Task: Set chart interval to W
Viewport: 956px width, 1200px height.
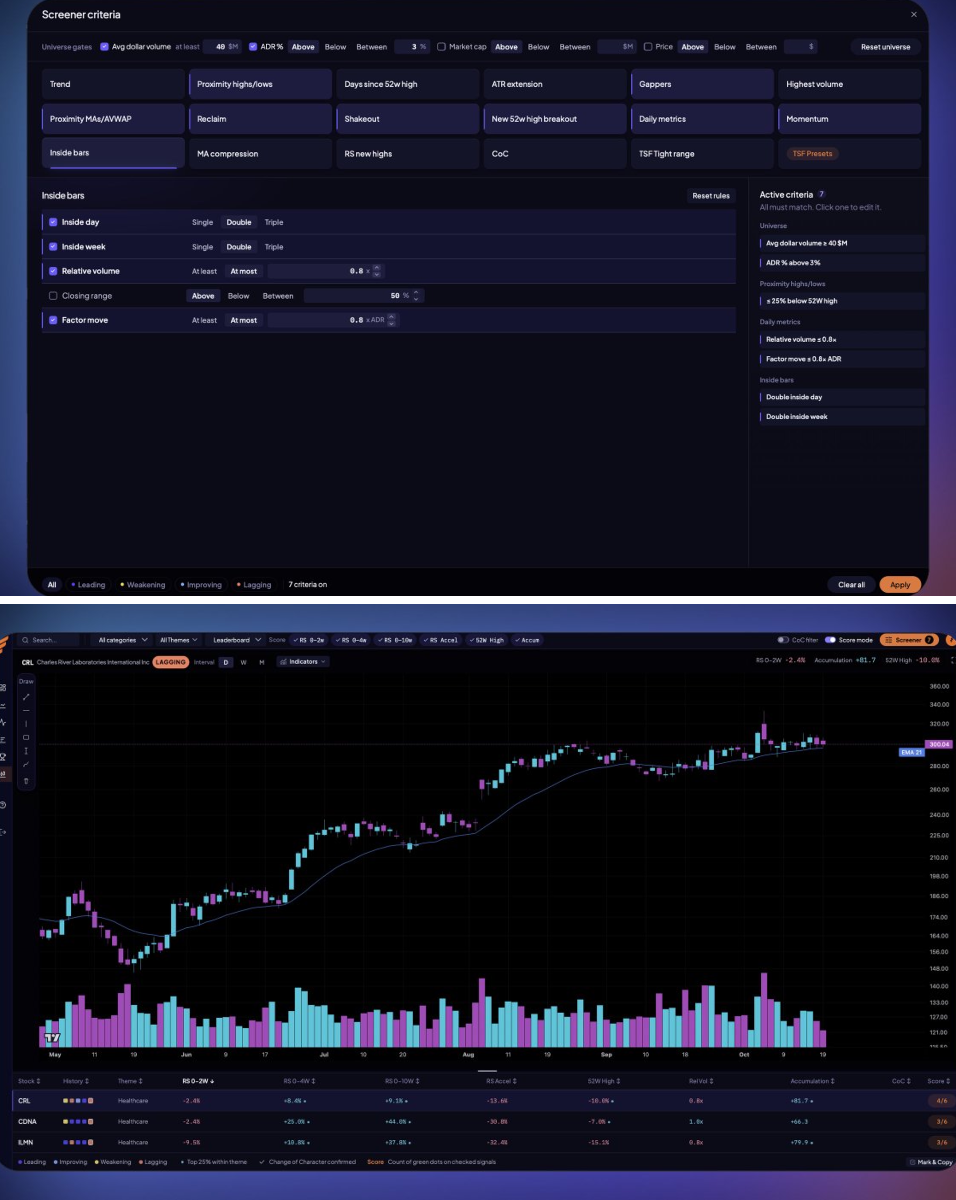Action: click(x=244, y=662)
